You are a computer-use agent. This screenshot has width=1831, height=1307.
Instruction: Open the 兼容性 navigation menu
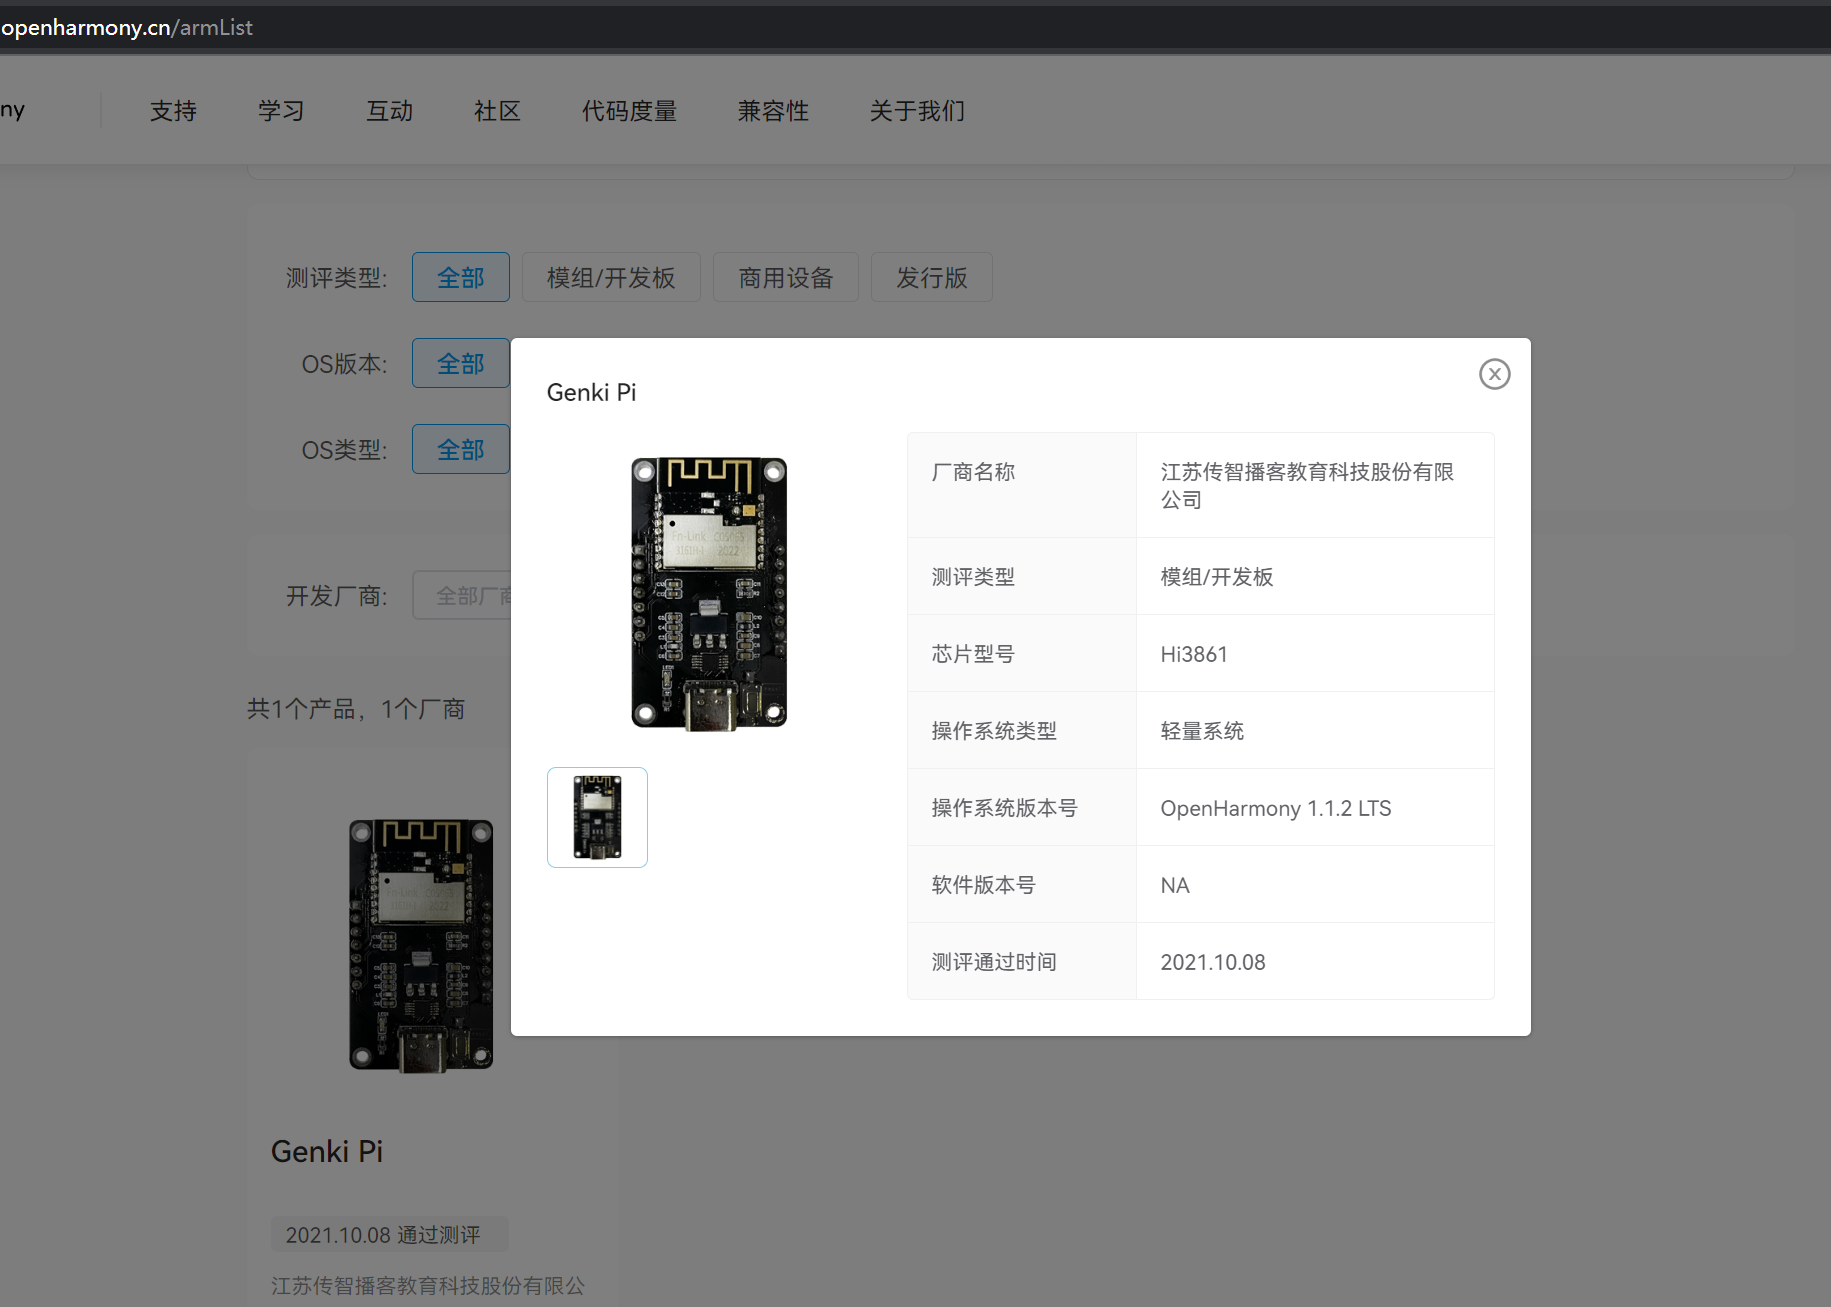773,111
